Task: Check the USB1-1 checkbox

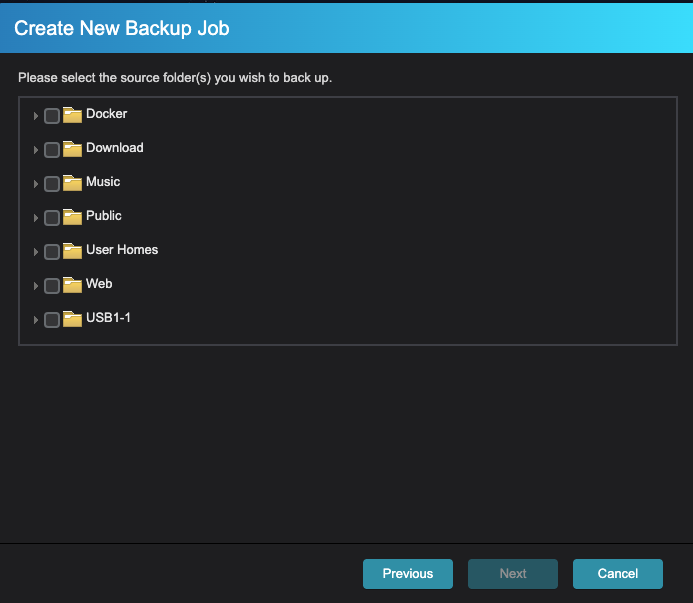Action: point(52,320)
